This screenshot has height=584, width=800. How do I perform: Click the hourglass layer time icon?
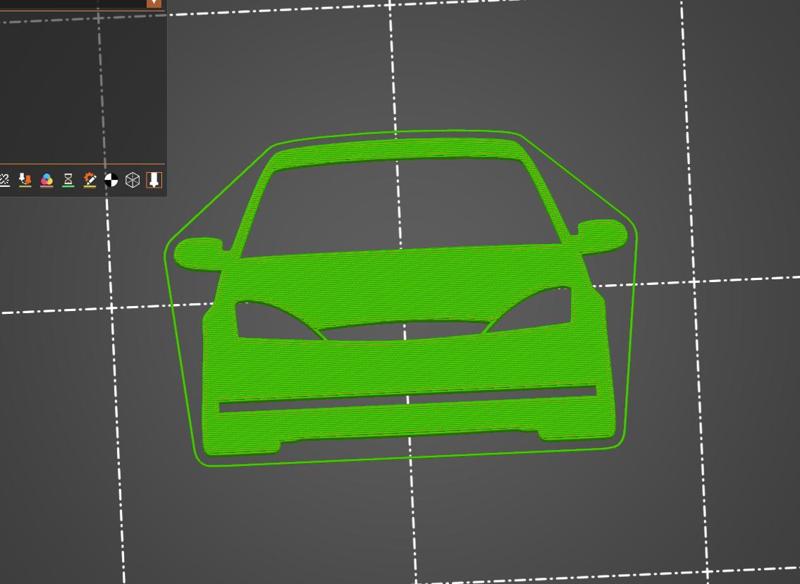(x=68, y=180)
